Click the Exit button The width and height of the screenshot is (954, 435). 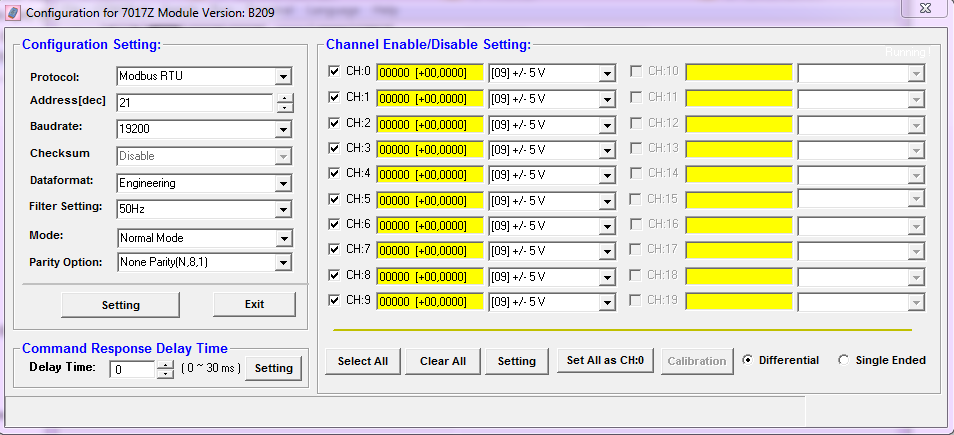[254, 305]
